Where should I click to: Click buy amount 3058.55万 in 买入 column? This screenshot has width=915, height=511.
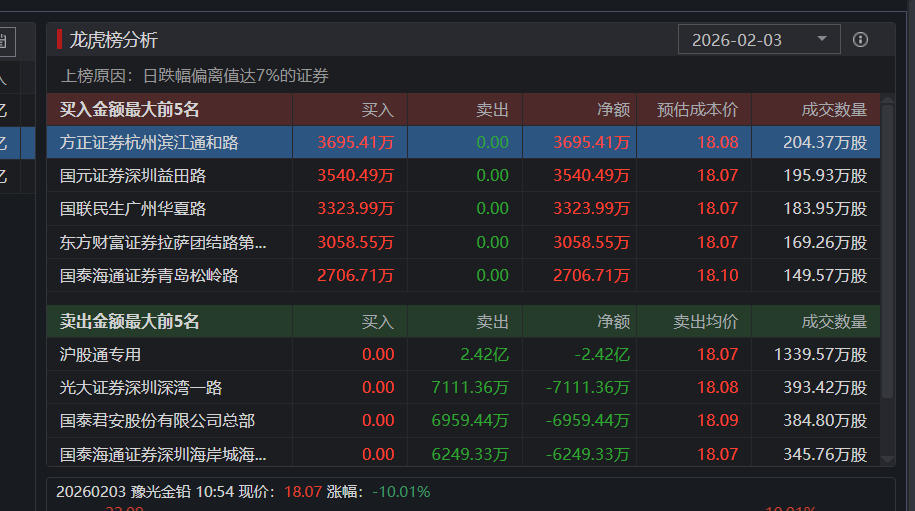[355, 242]
